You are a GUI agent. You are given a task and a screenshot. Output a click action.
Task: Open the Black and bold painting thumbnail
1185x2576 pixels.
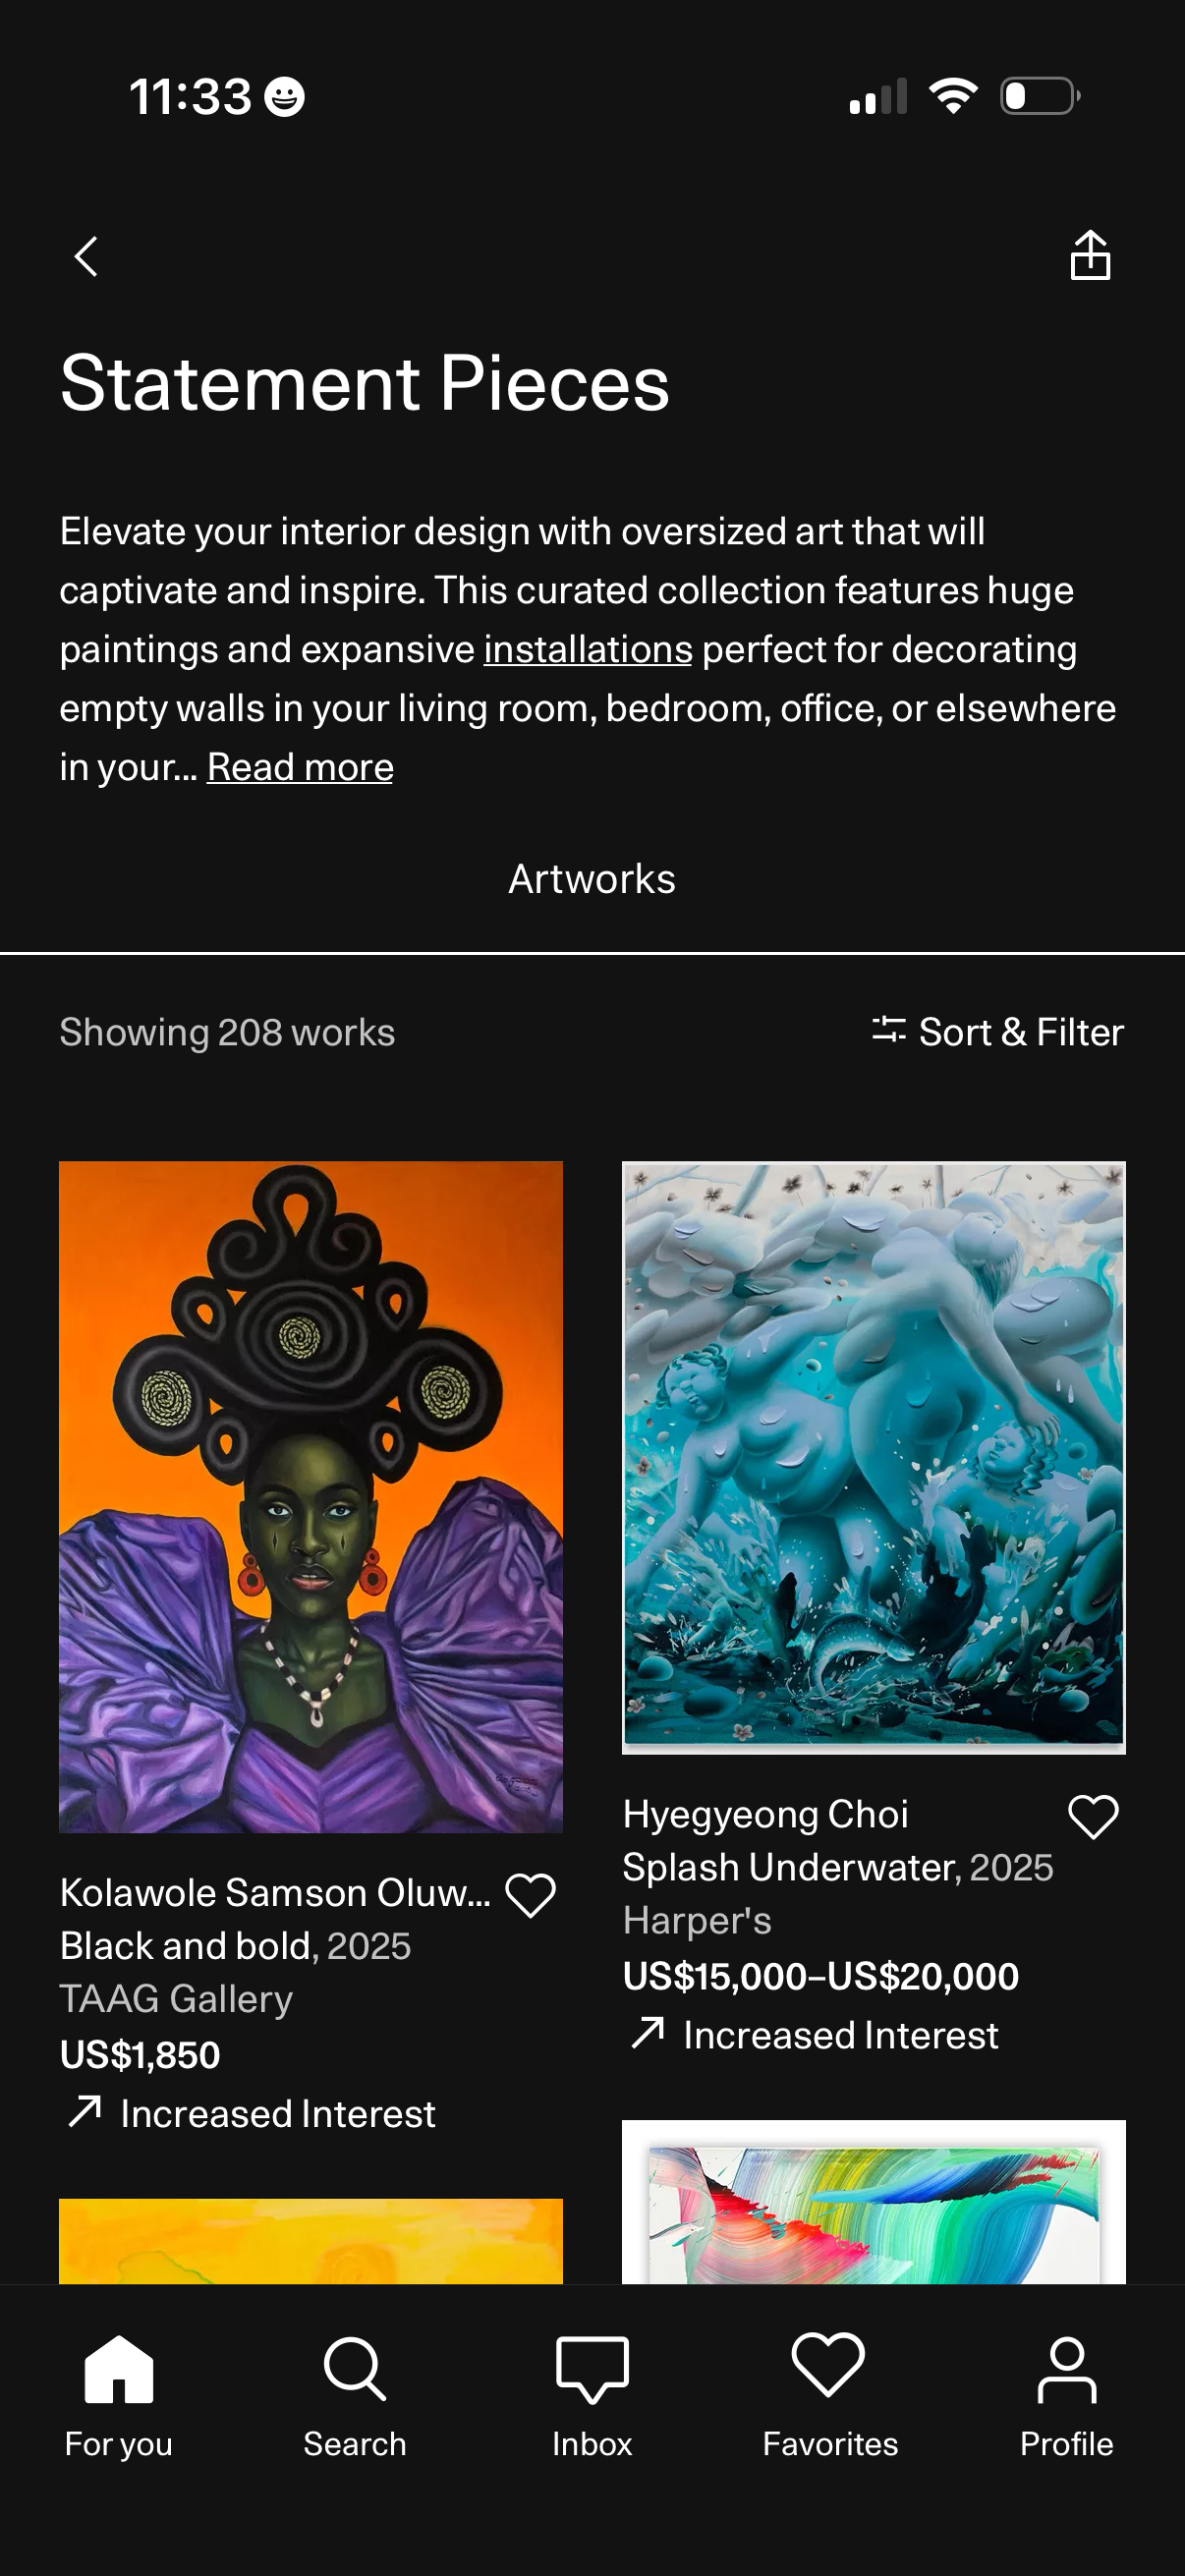click(311, 1496)
